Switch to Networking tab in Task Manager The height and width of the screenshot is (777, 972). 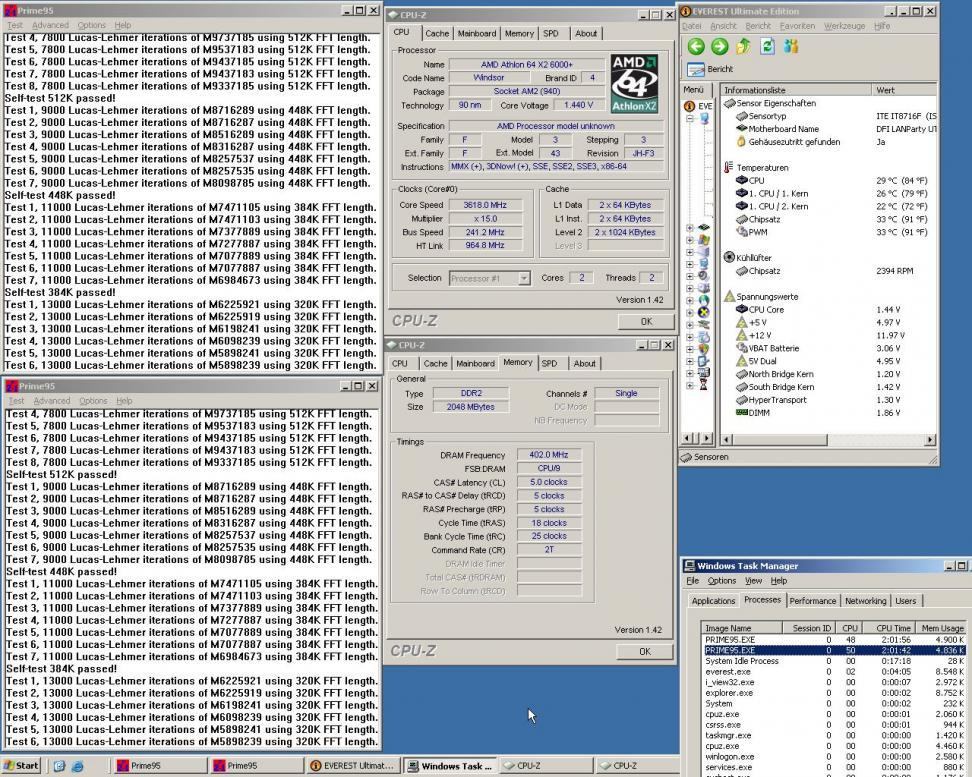(x=865, y=601)
